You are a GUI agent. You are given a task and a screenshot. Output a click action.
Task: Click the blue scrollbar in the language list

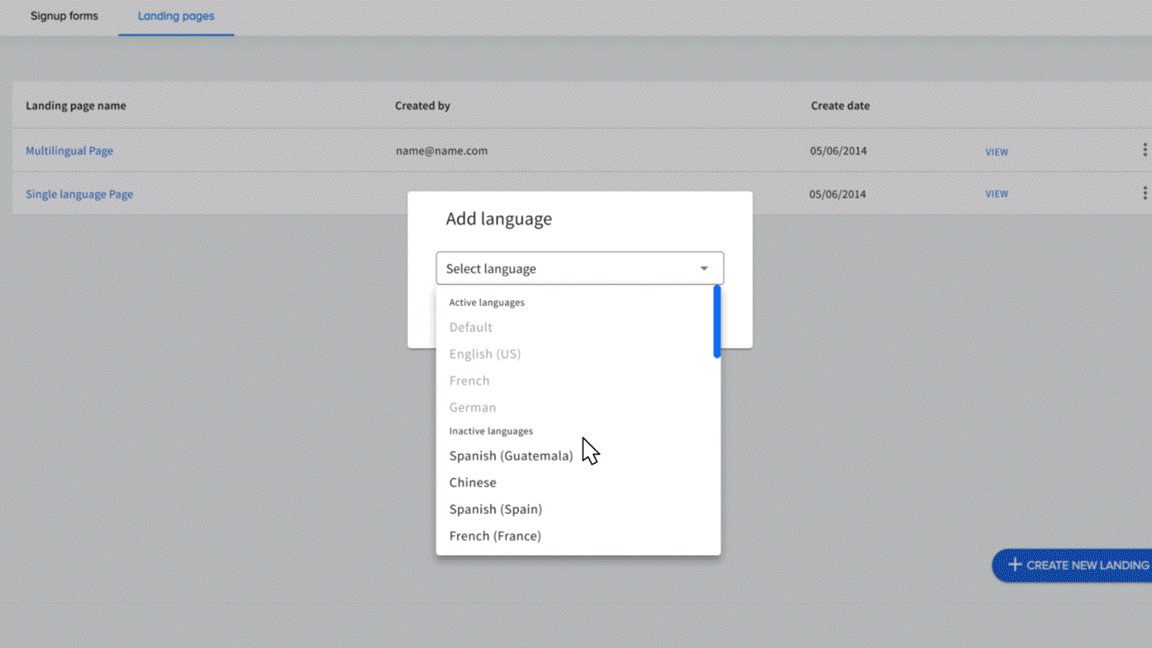716,322
